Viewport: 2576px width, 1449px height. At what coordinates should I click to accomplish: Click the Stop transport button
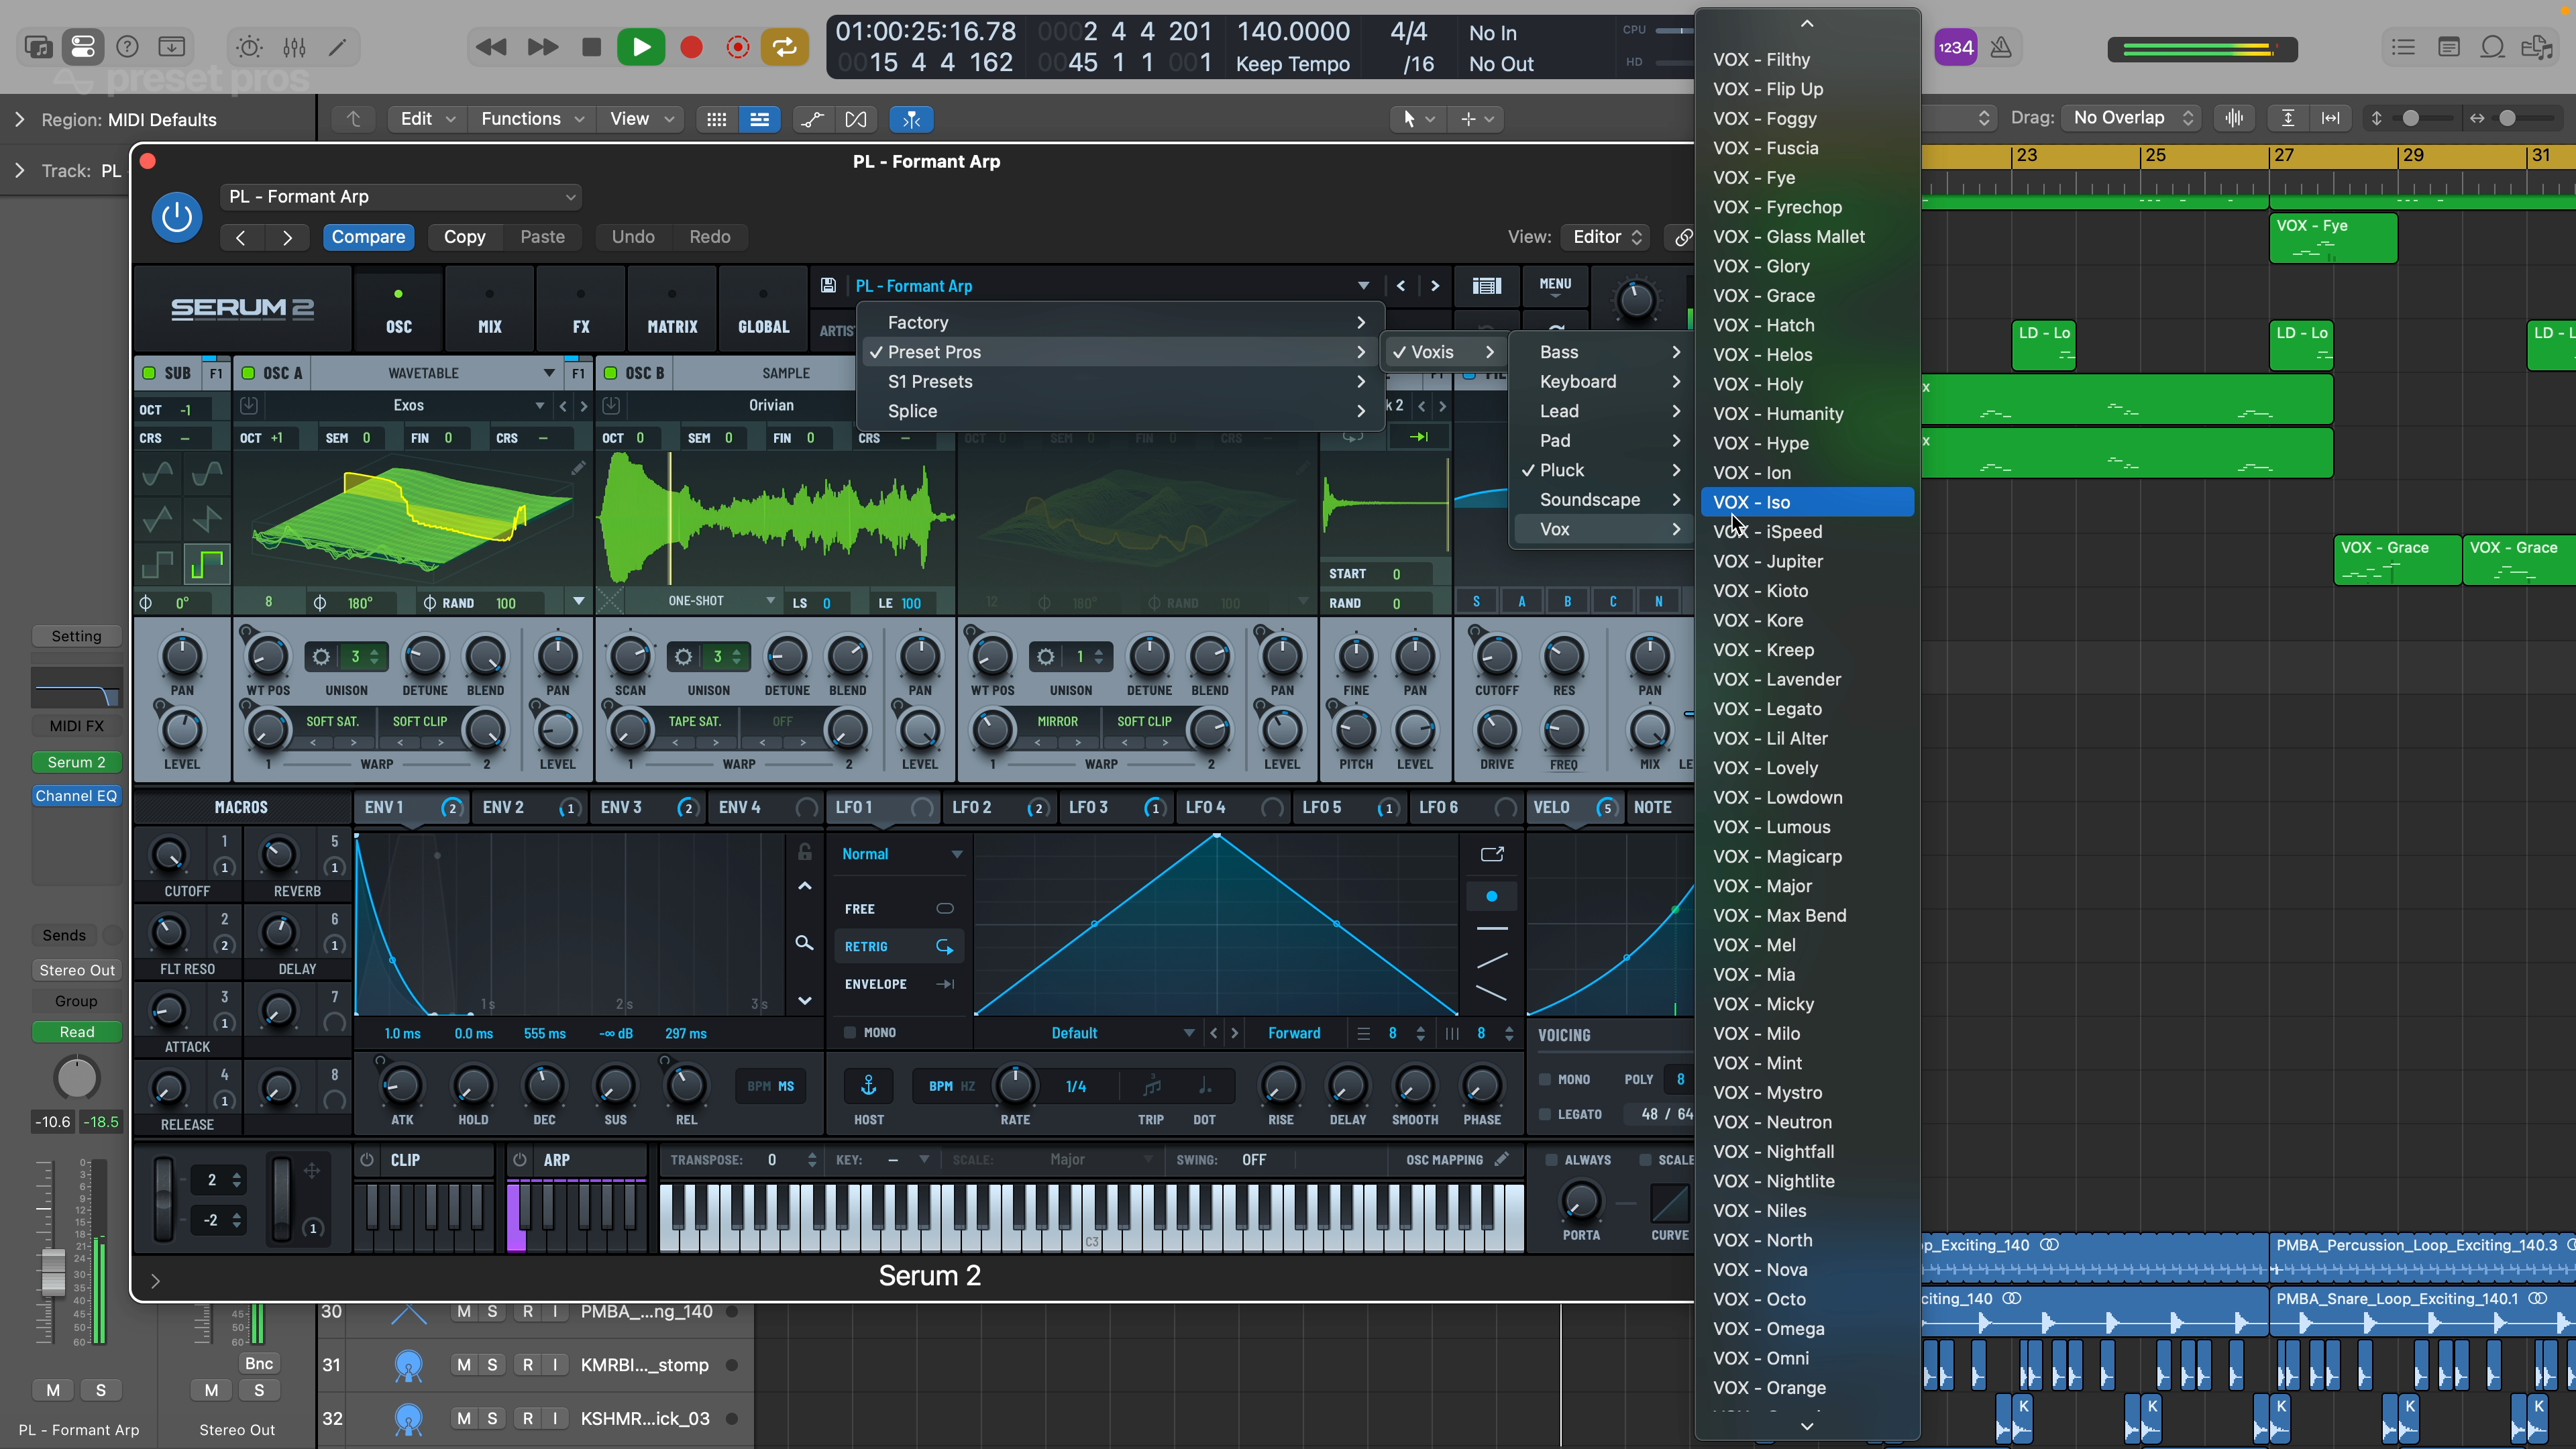[591, 47]
